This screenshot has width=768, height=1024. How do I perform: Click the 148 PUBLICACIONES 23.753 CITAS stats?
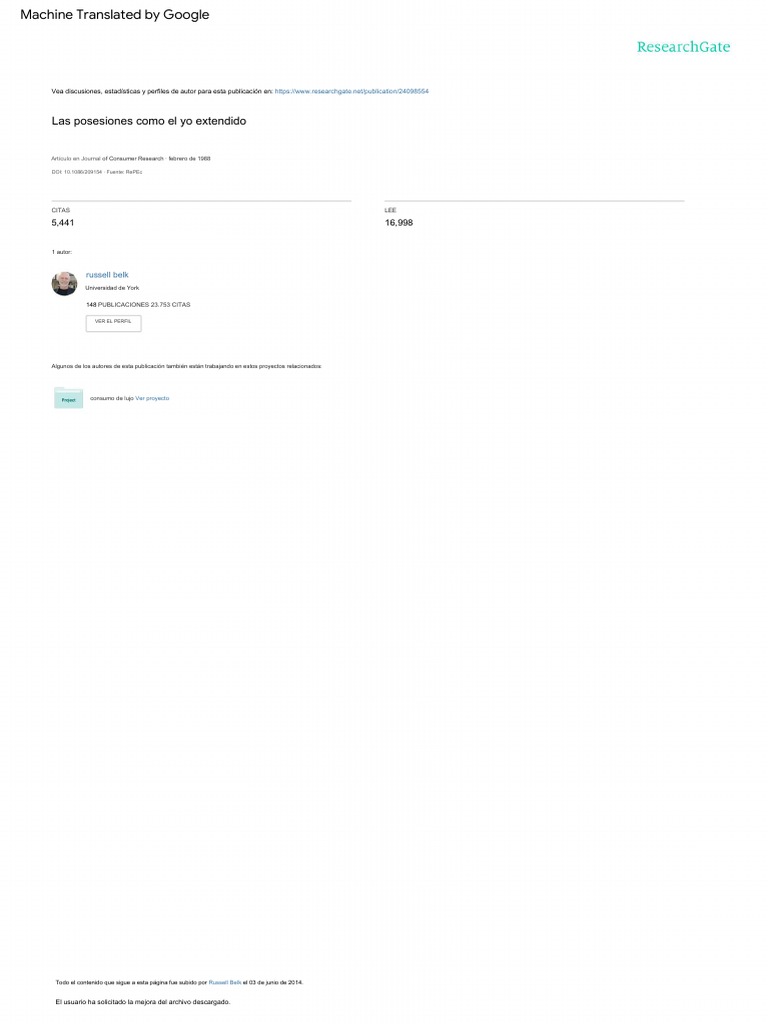pos(138,305)
